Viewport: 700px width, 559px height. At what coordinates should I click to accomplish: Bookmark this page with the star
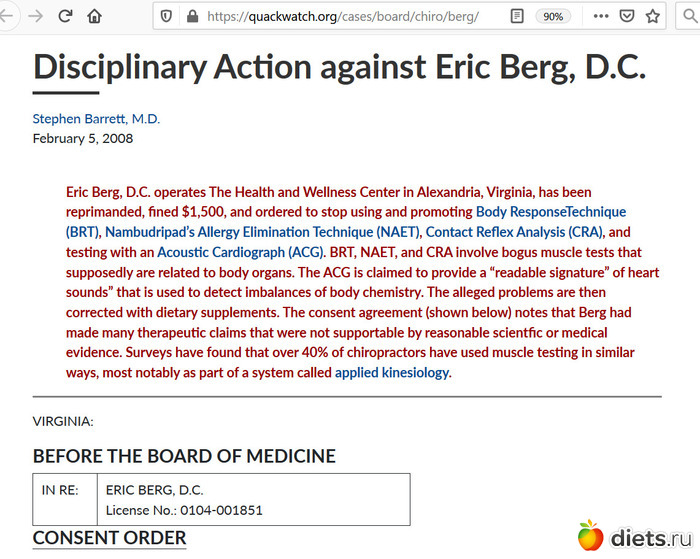pos(653,16)
